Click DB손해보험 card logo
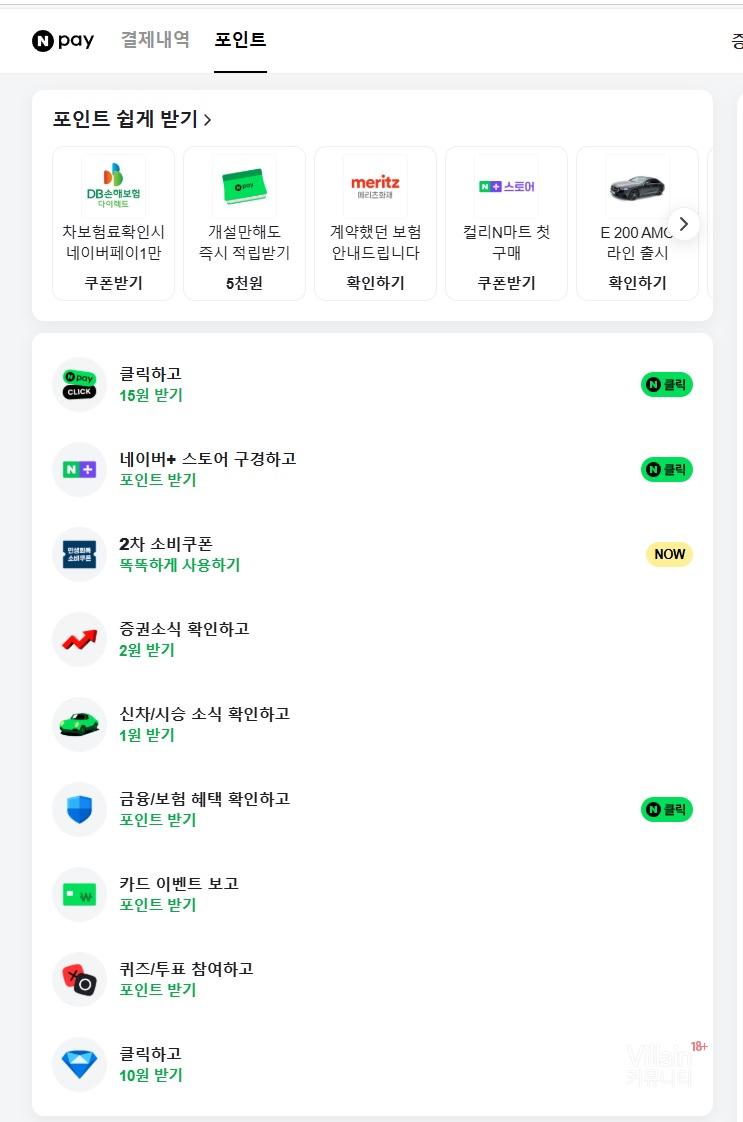This screenshot has width=743, height=1122. (x=113, y=185)
